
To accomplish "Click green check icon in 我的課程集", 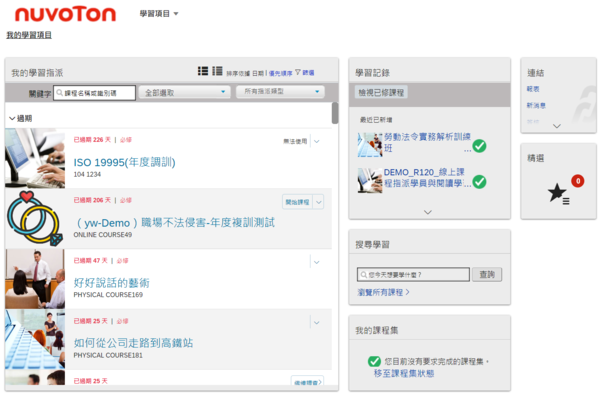I will [x=374, y=361].
